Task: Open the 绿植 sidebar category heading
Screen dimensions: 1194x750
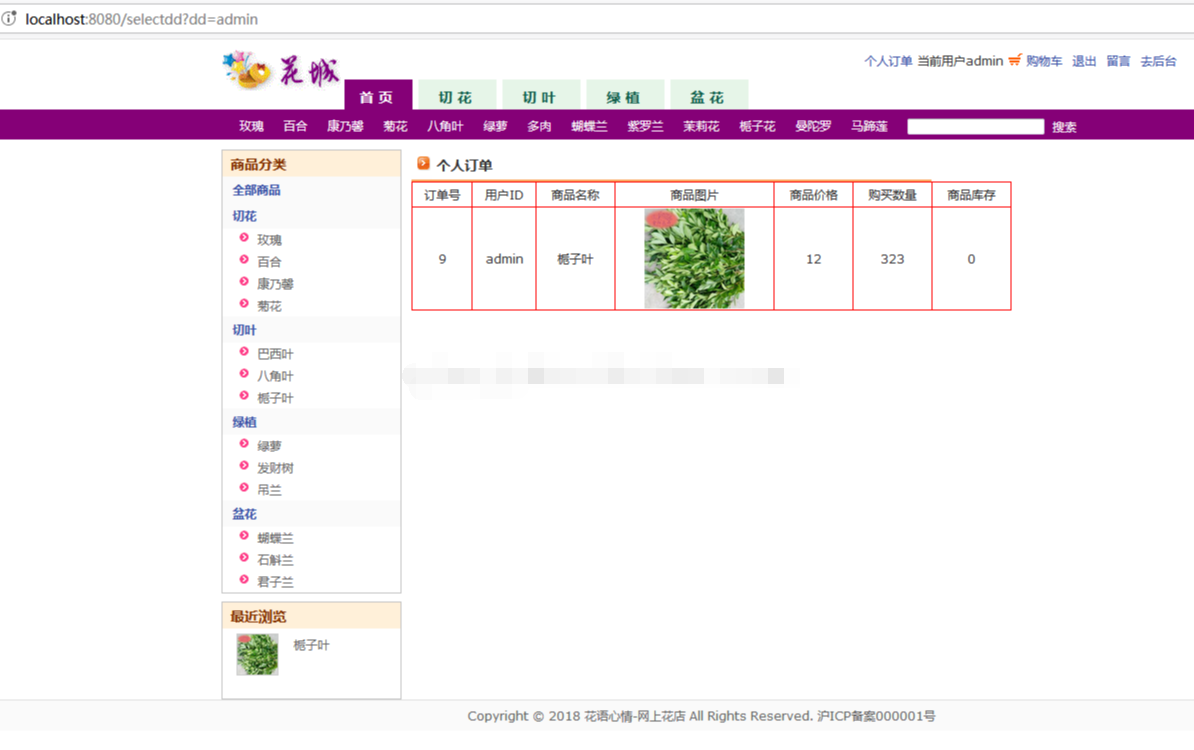Action: pos(244,423)
